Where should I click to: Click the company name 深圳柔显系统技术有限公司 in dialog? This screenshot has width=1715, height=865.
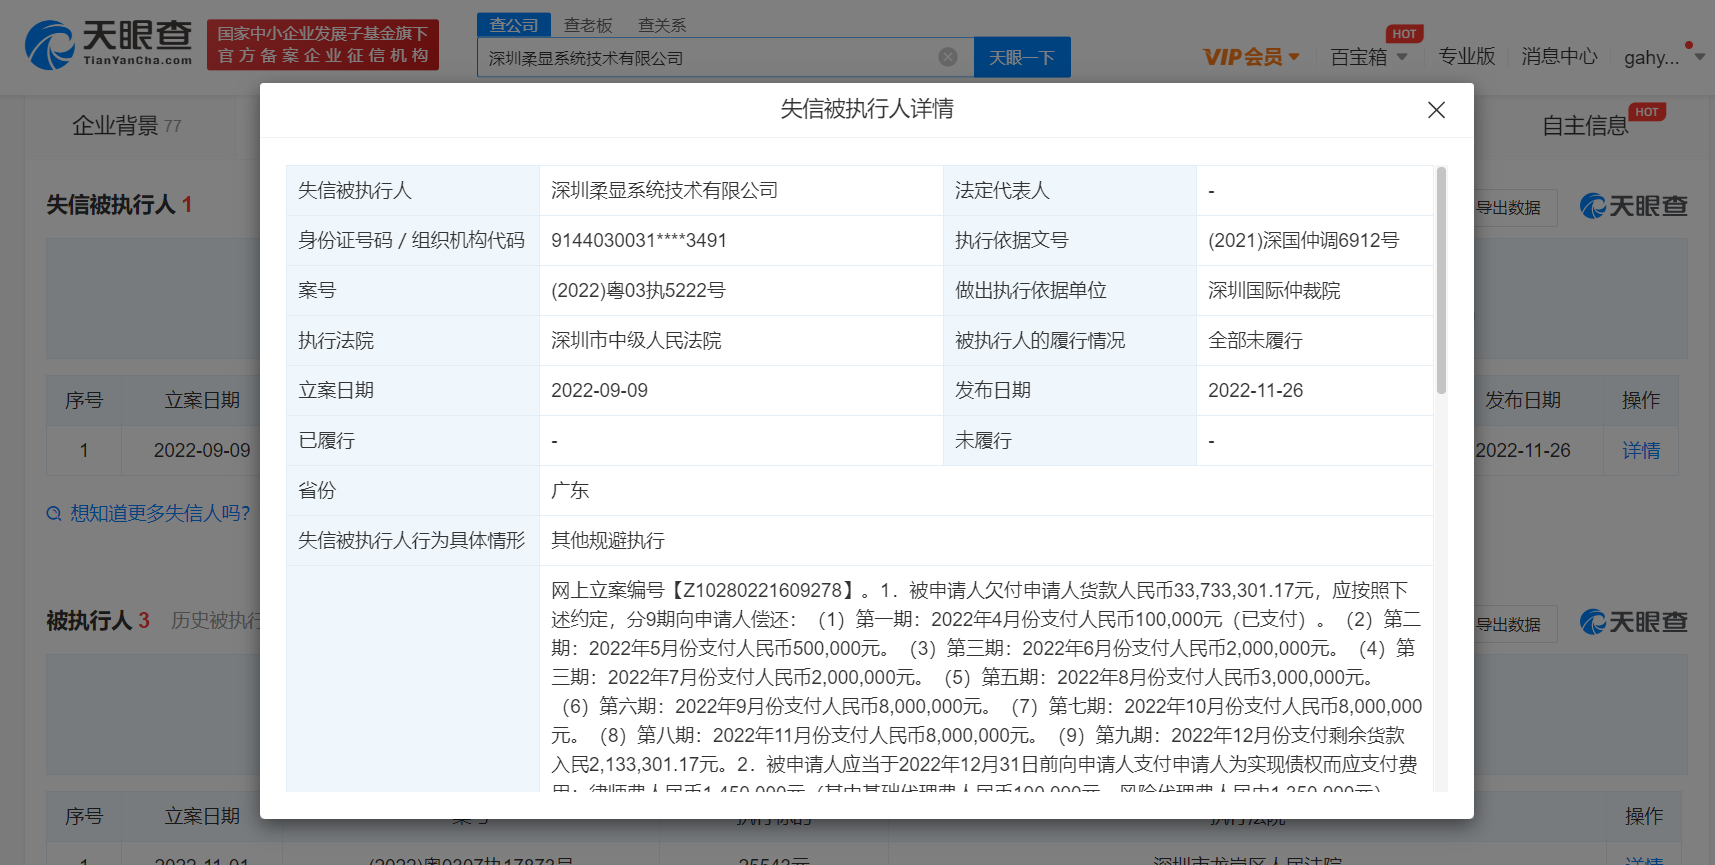pos(664,190)
